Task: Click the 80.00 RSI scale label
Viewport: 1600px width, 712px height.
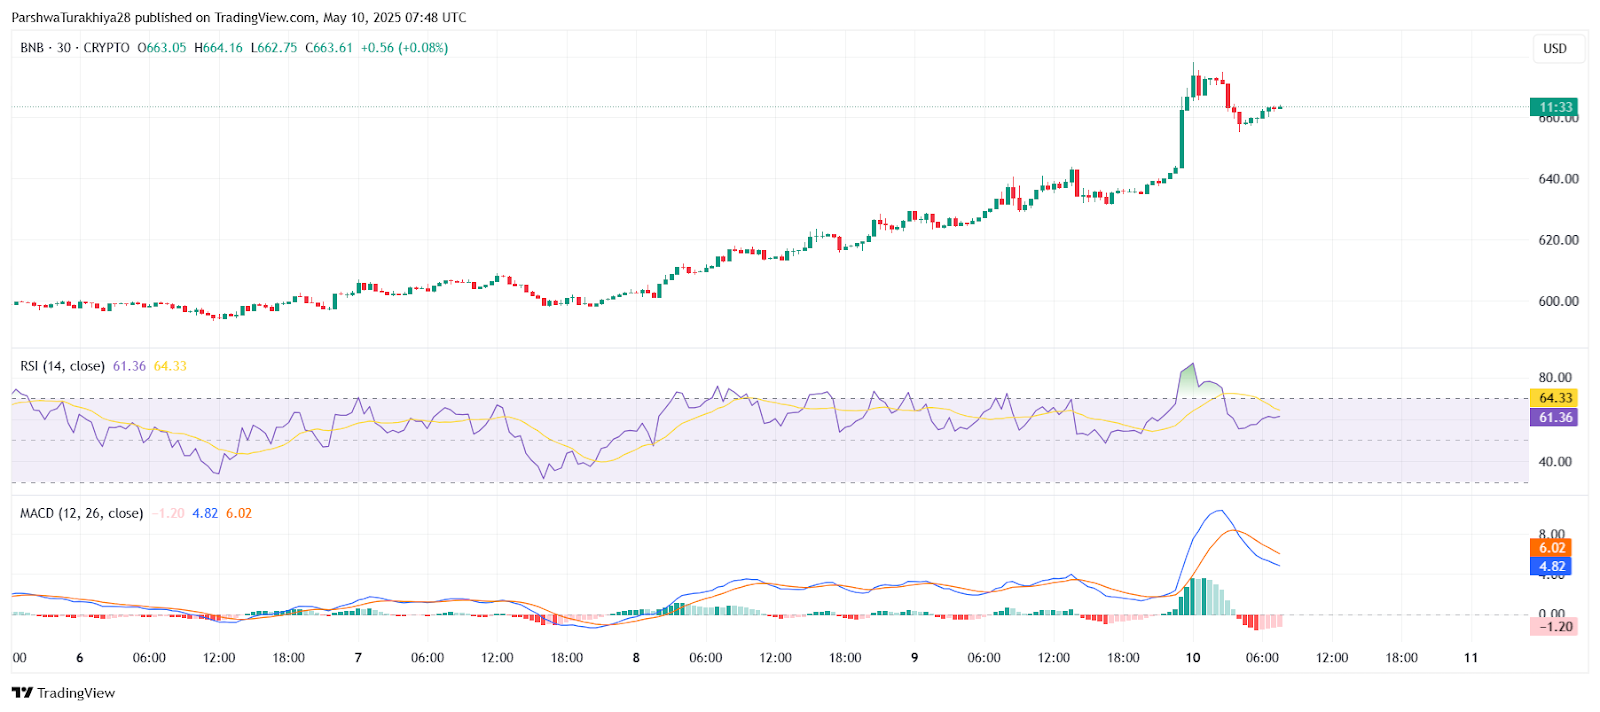Action: coord(1555,378)
